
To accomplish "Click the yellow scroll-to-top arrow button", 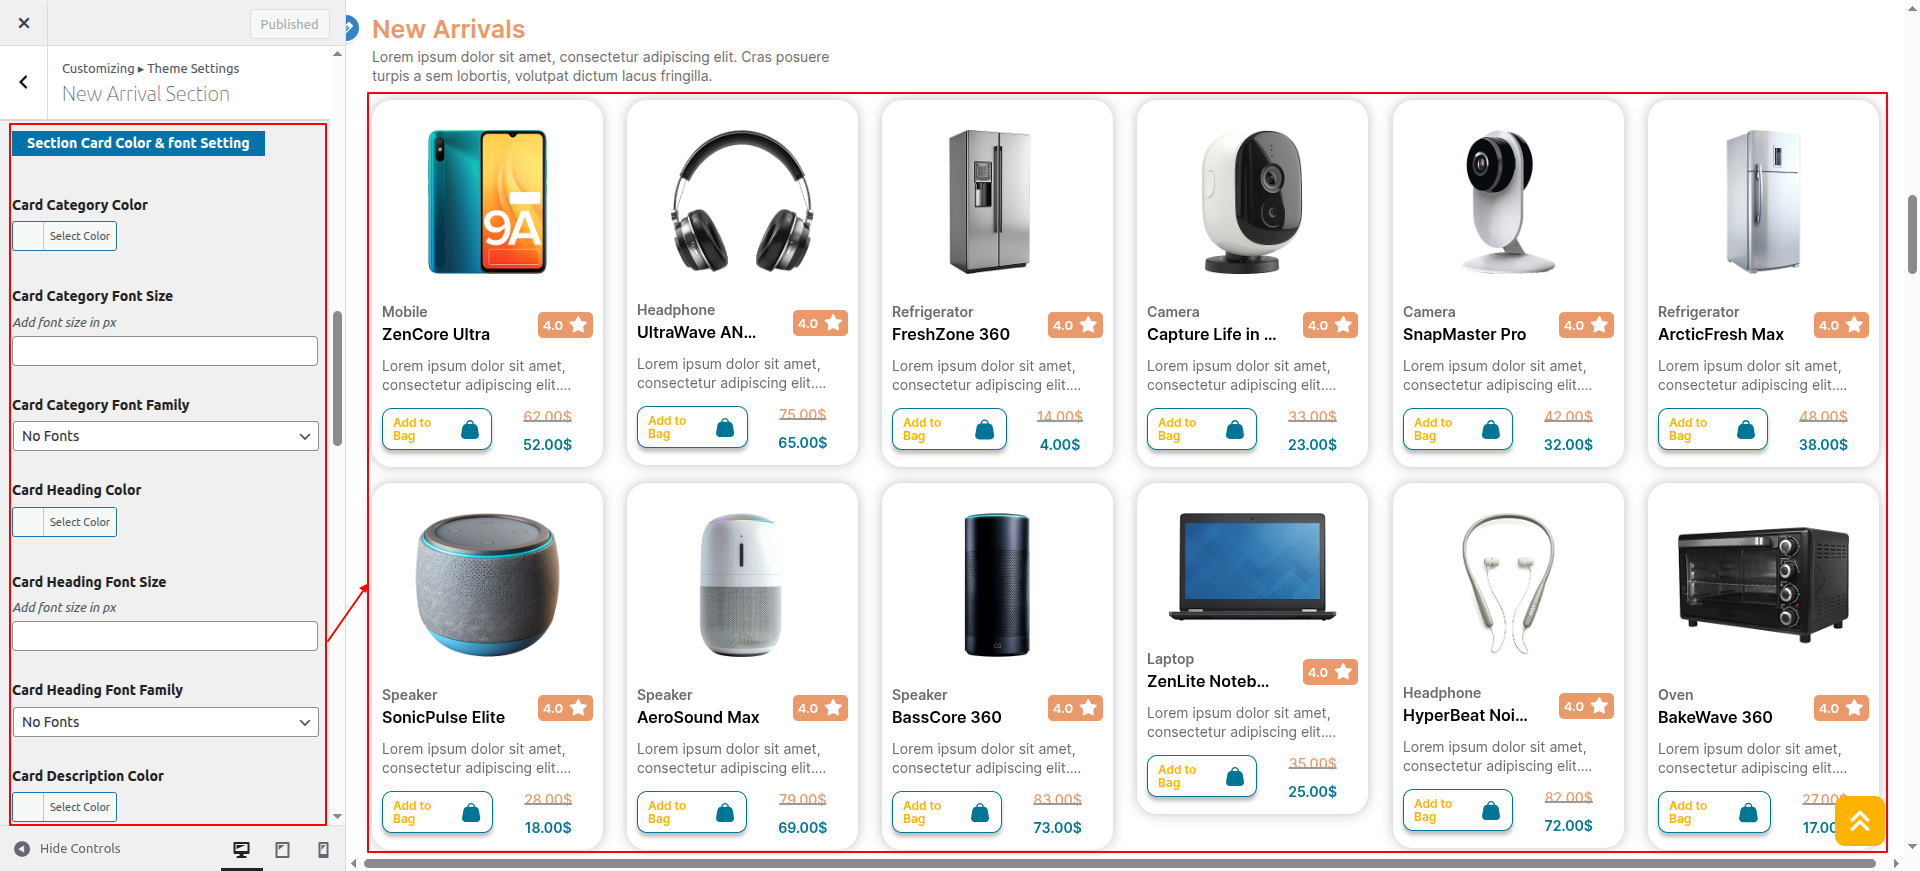I will point(1859,821).
